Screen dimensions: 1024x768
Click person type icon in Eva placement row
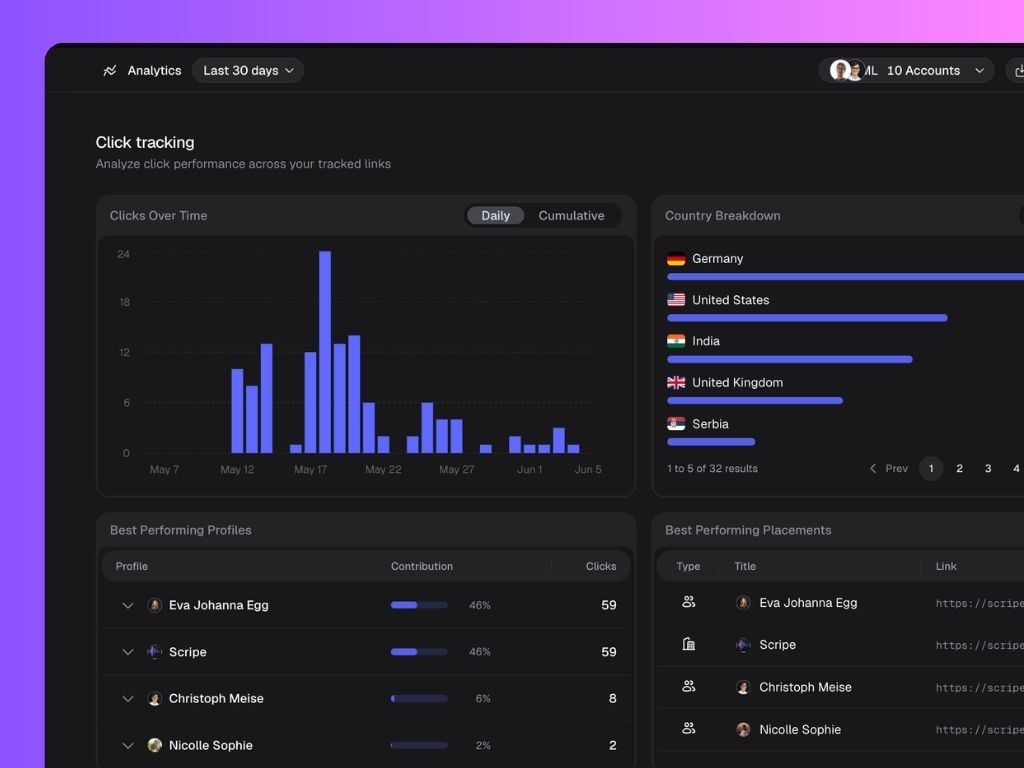click(688, 602)
